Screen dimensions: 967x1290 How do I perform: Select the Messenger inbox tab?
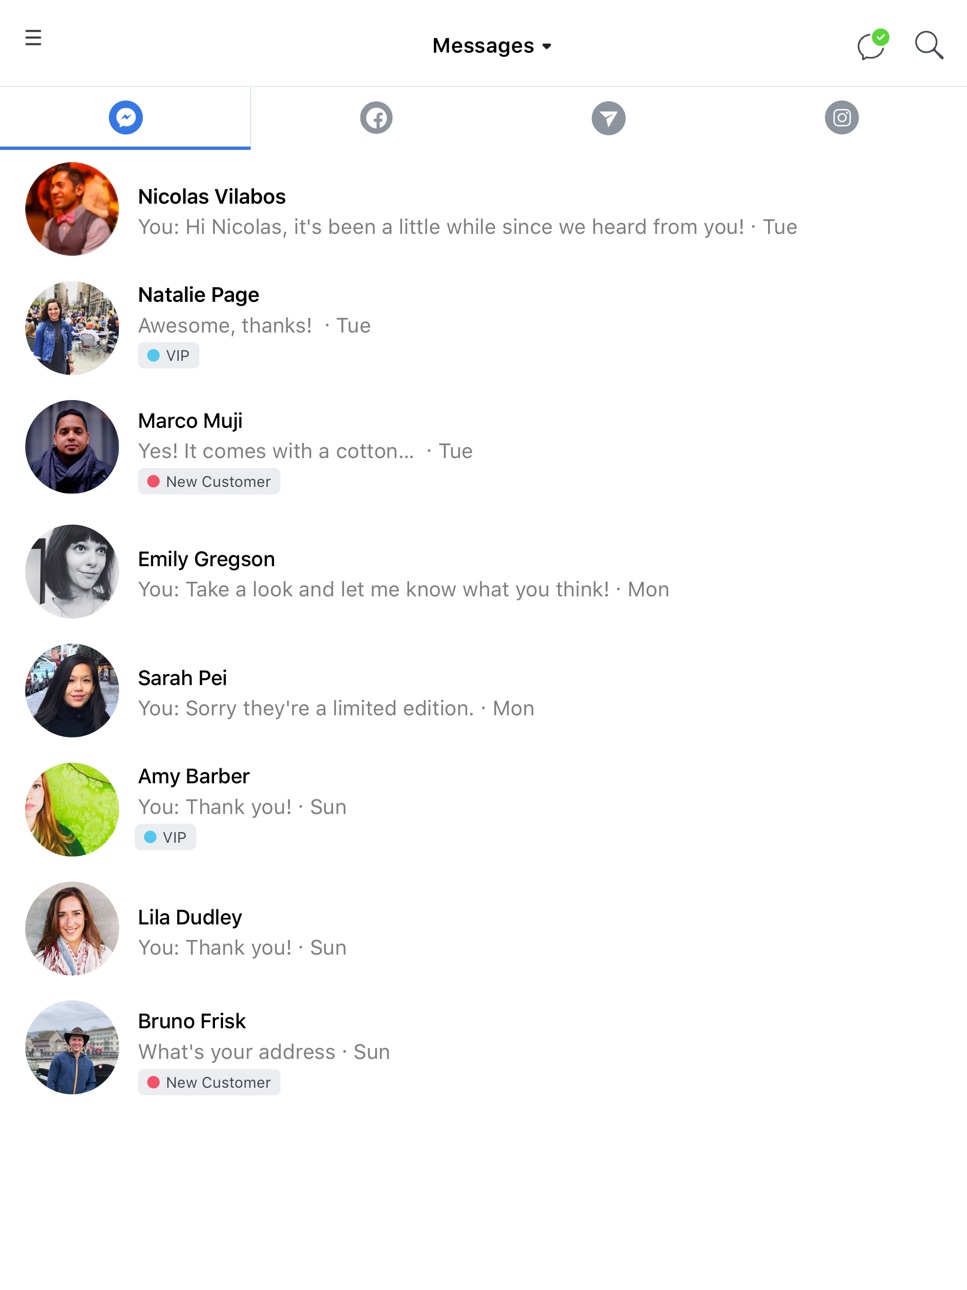(x=125, y=118)
